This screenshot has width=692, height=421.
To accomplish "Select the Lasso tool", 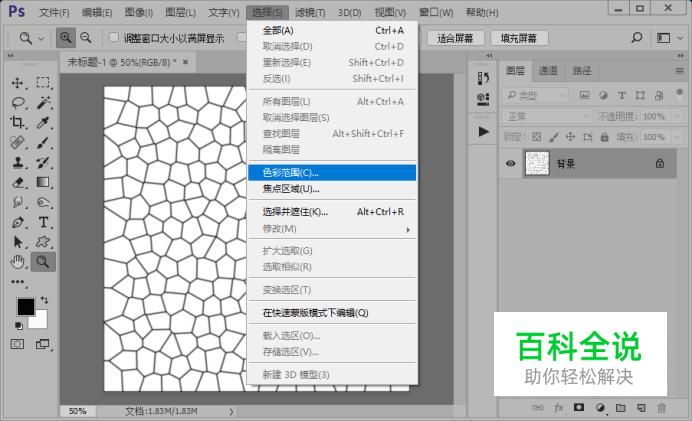I will (18, 103).
